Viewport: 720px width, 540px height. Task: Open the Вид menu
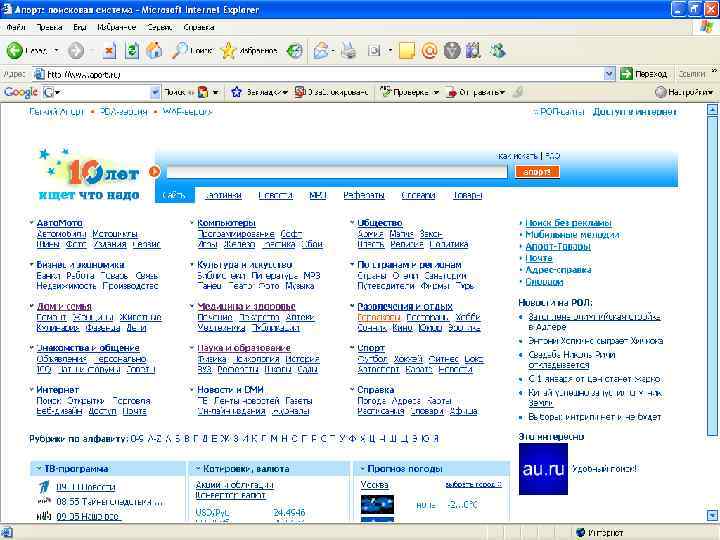click(79, 27)
